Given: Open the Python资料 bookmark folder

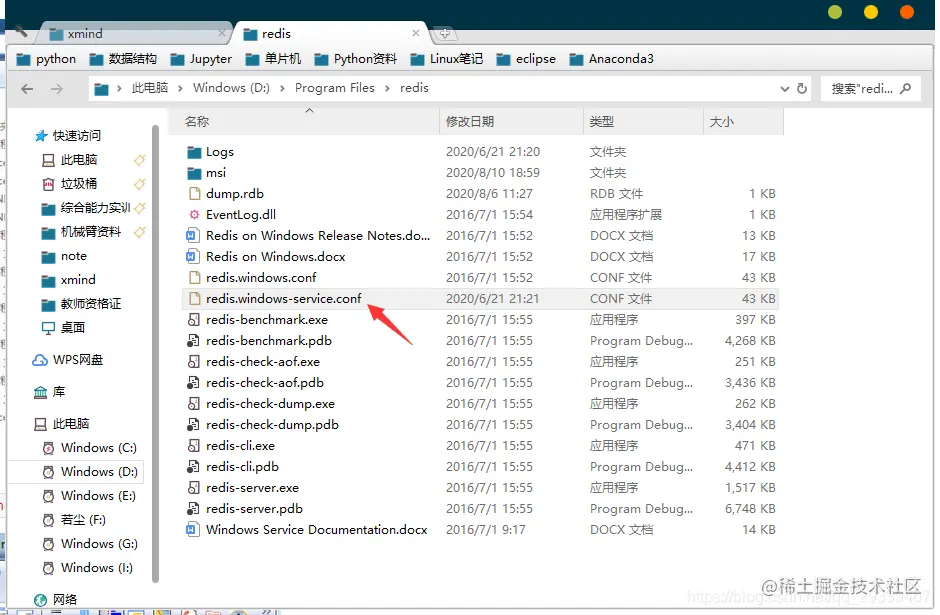Looking at the screenshot, I should (x=355, y=59).
